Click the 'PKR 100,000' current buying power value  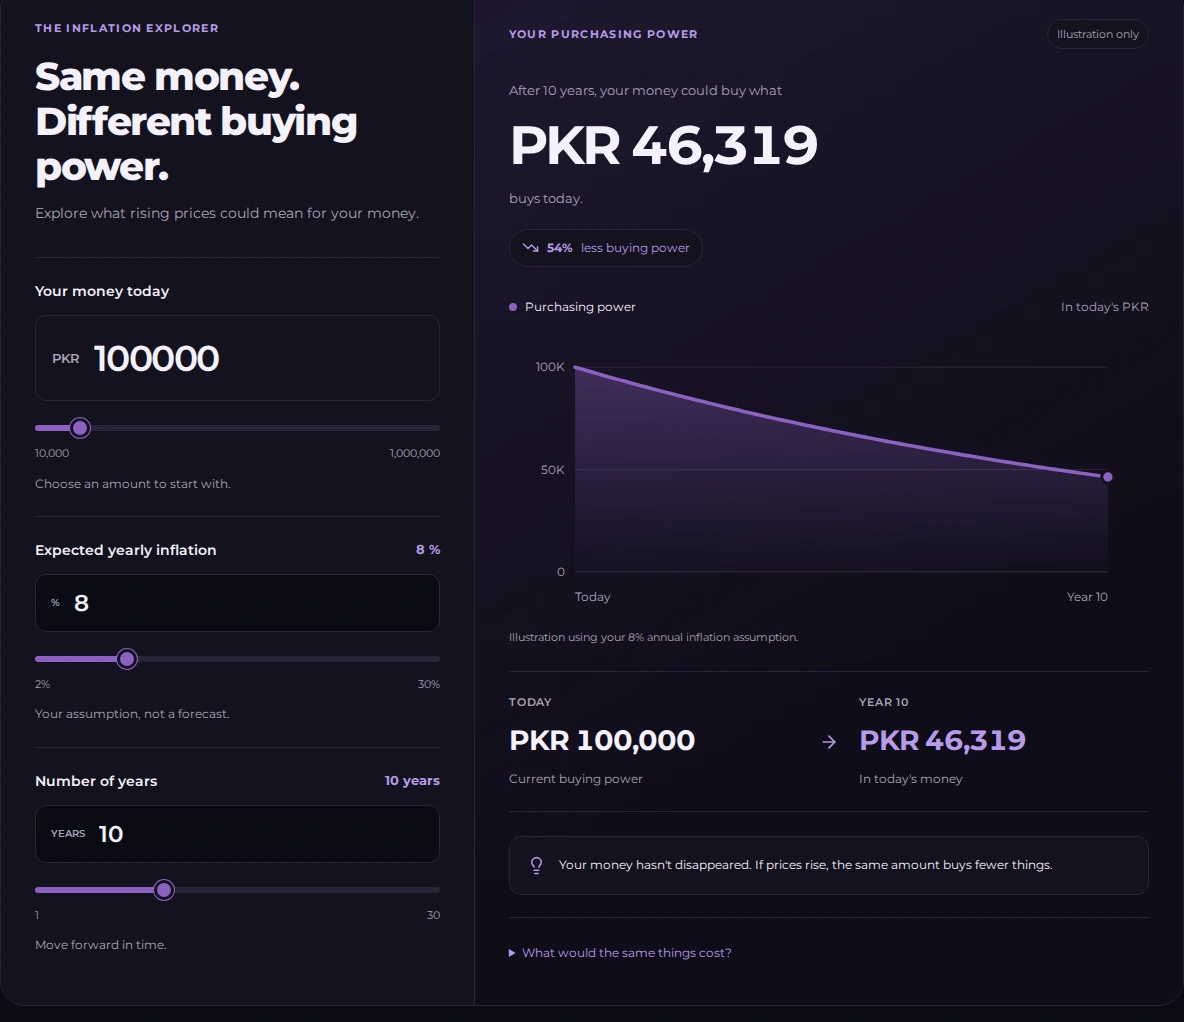602,740
